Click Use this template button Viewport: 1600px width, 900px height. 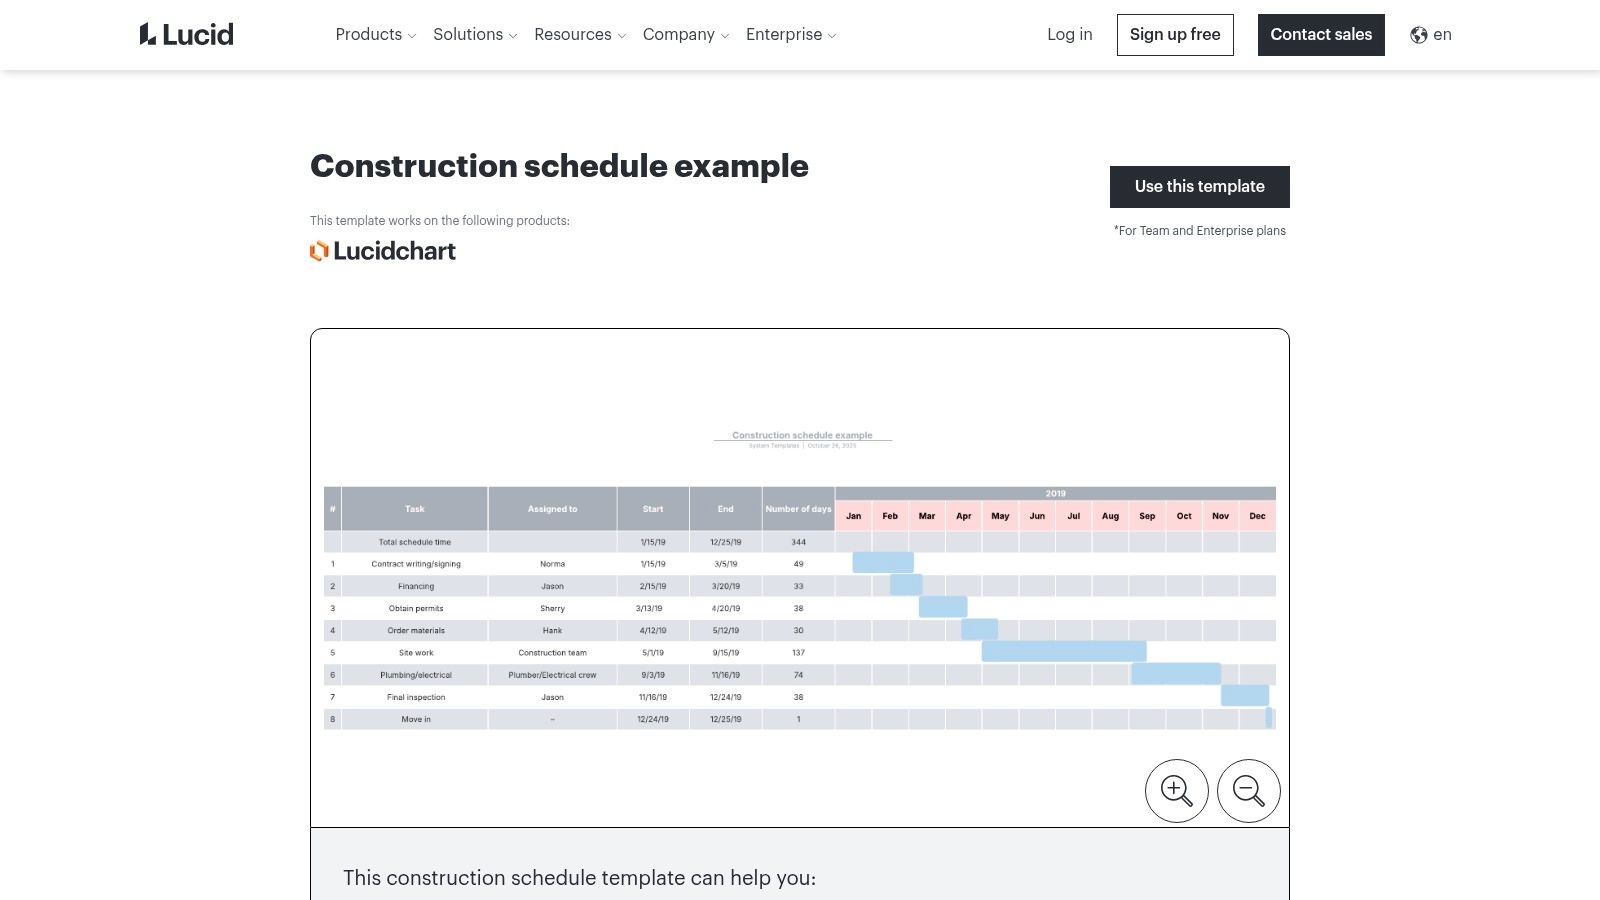coord(1199,187)
